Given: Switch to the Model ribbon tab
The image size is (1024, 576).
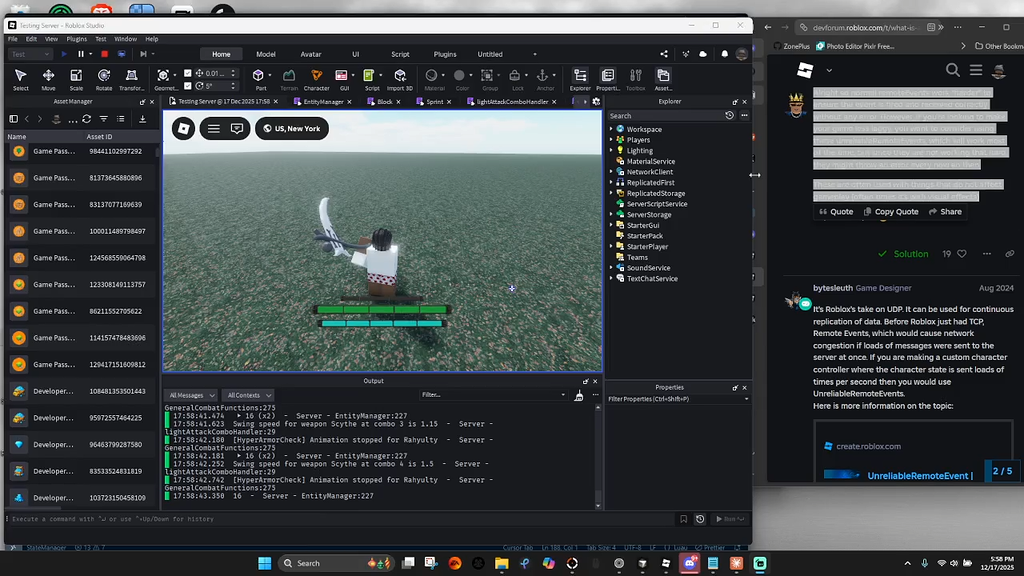Looking at the screenshot, I should coord(265,54).
